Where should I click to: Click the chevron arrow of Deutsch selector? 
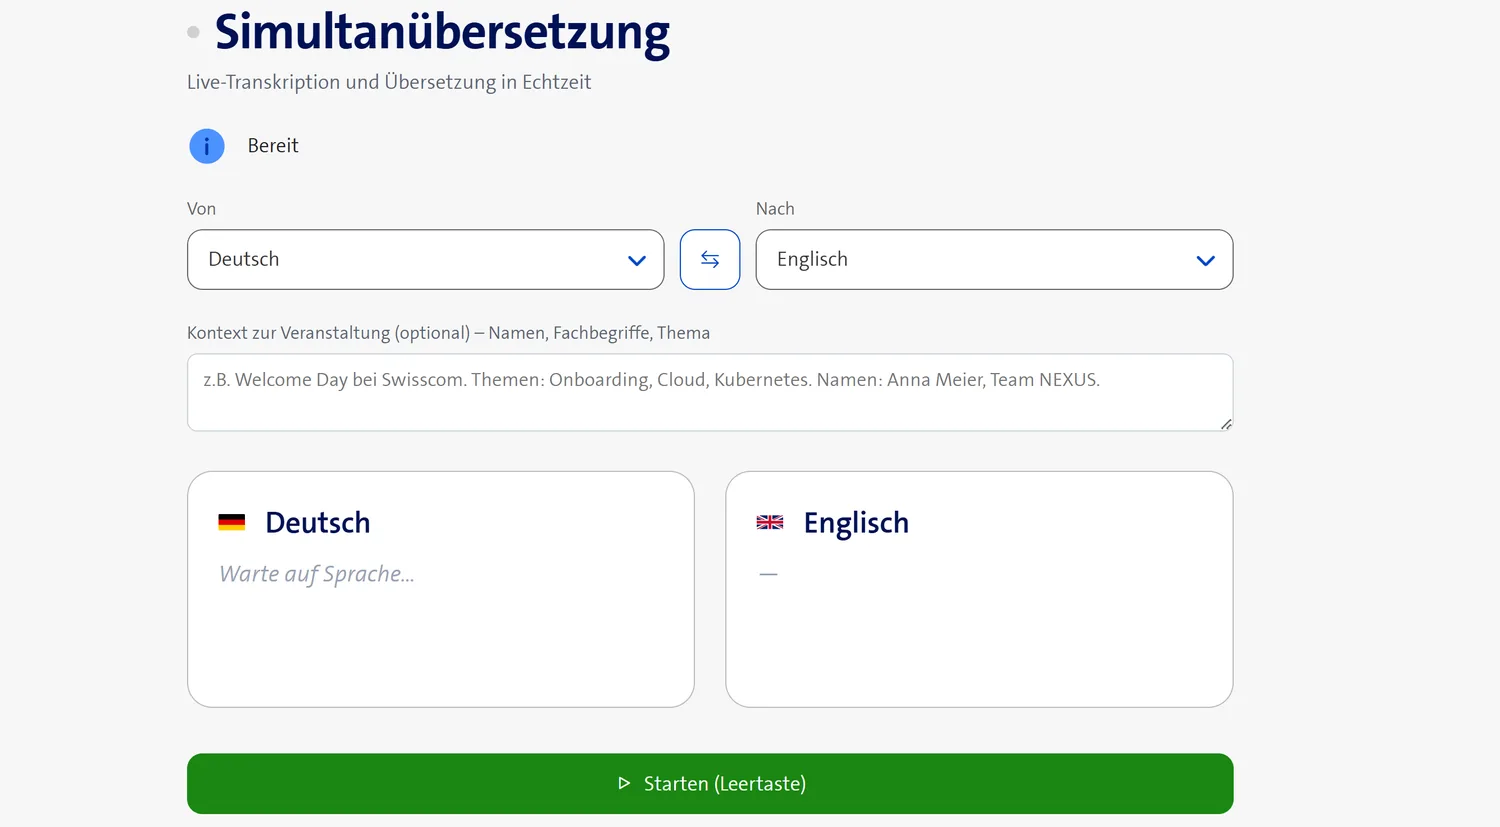(x=637, y=261)
